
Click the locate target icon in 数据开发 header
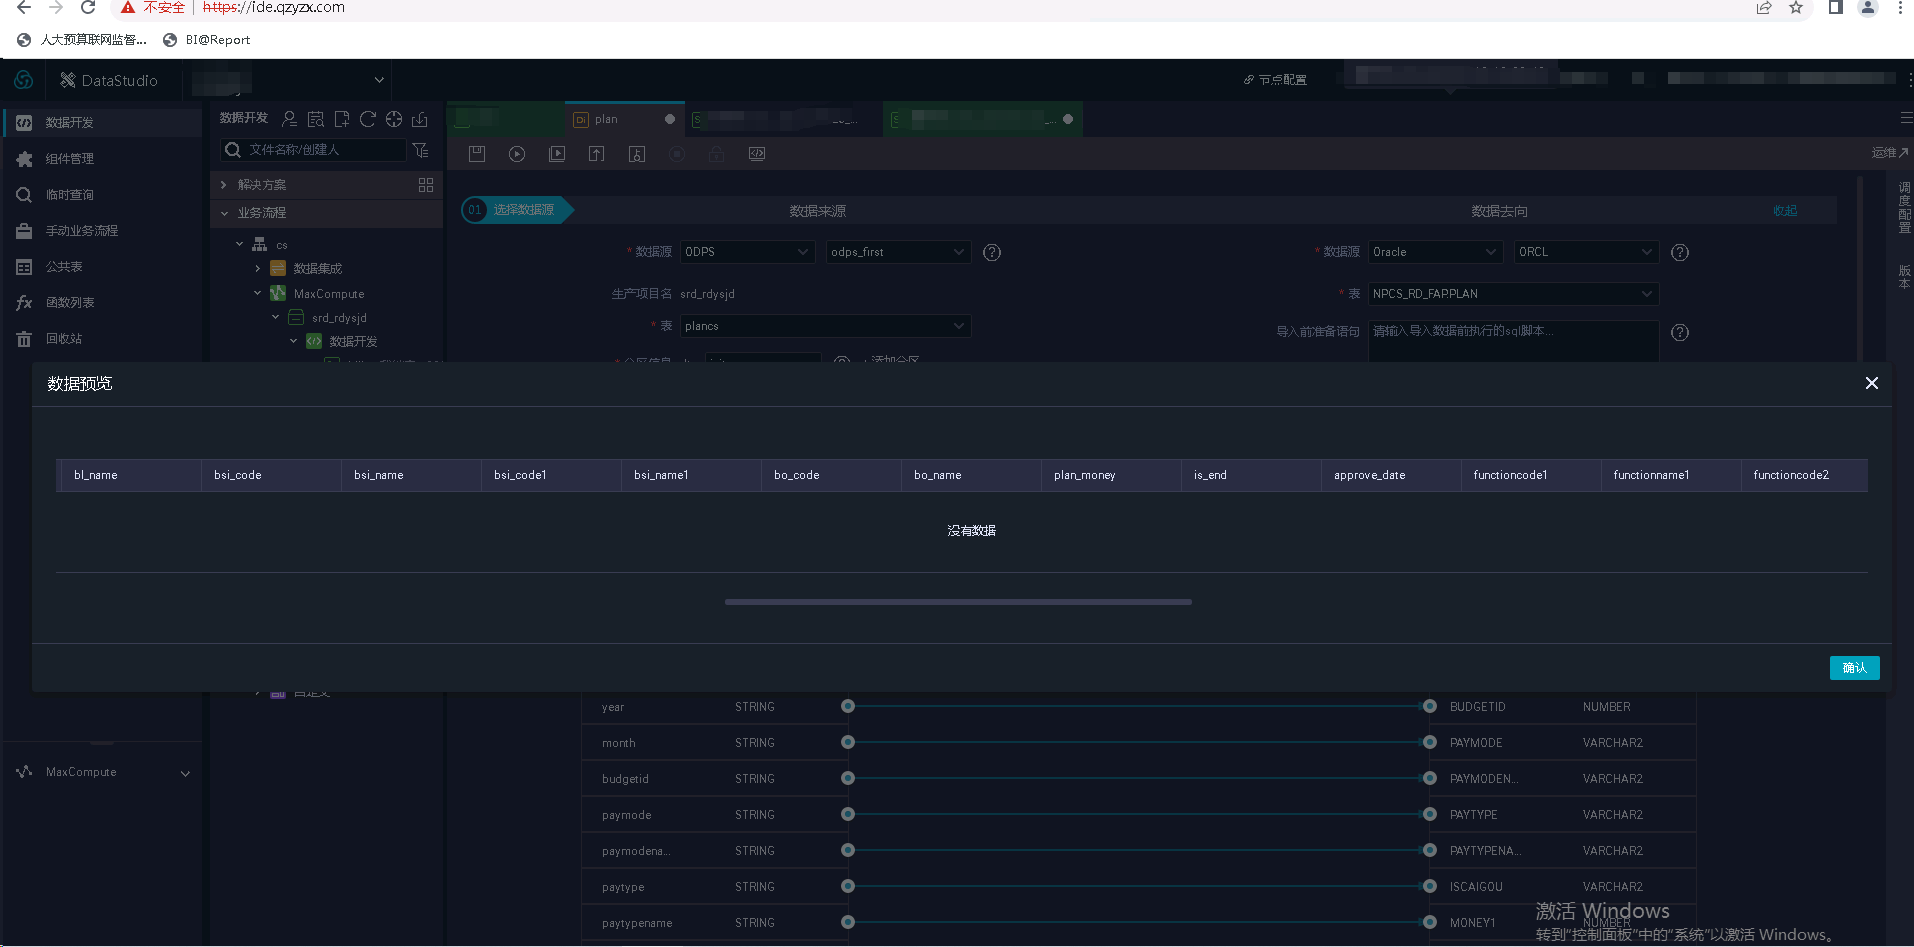coord(394,119)
